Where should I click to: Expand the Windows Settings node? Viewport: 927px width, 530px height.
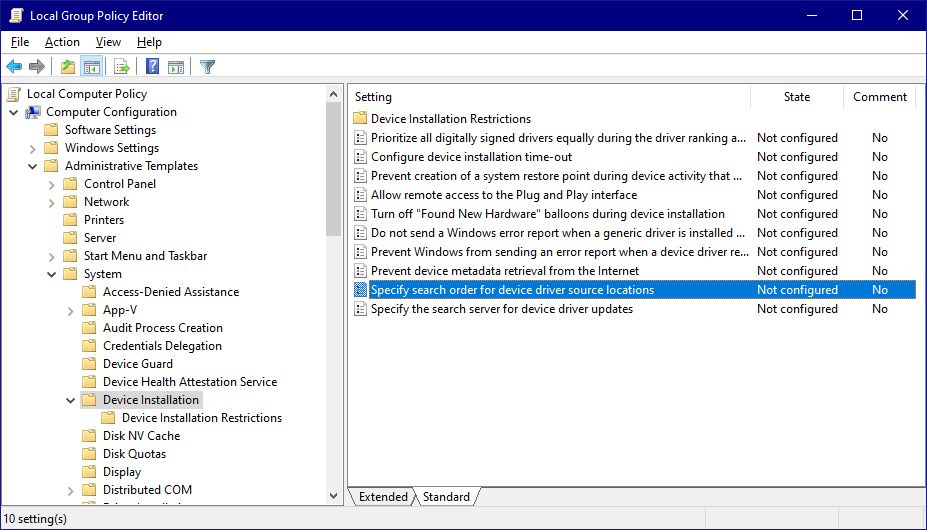point(33,148)
